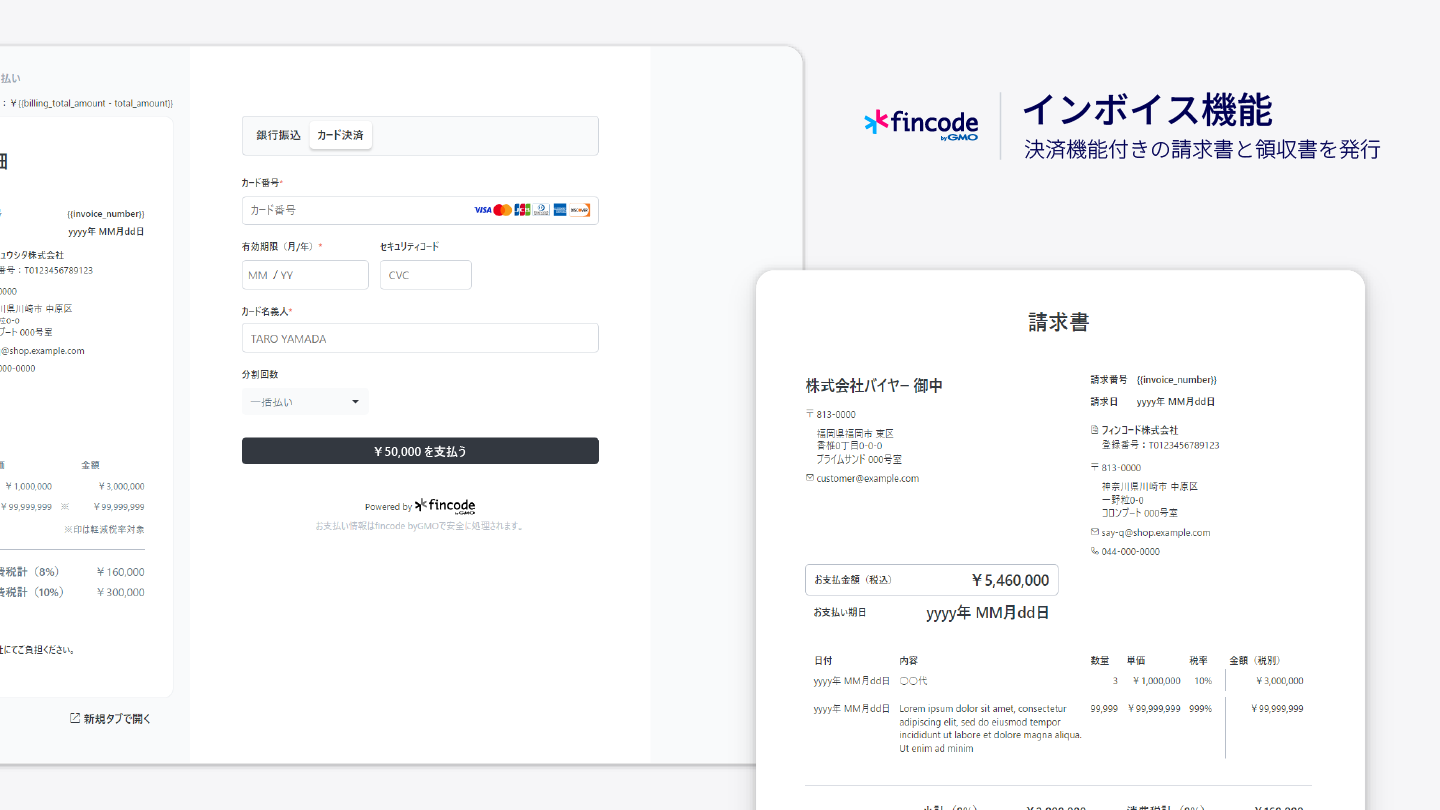The width and height of the screenshot is (1440, 810).
Task: Click the Diners Club card icon
Action: 541,210
